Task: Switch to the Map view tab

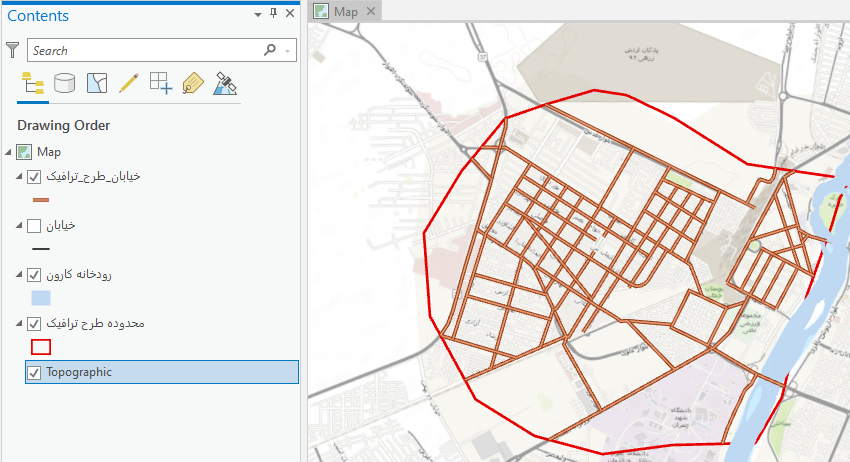Action: click(345, 11)
